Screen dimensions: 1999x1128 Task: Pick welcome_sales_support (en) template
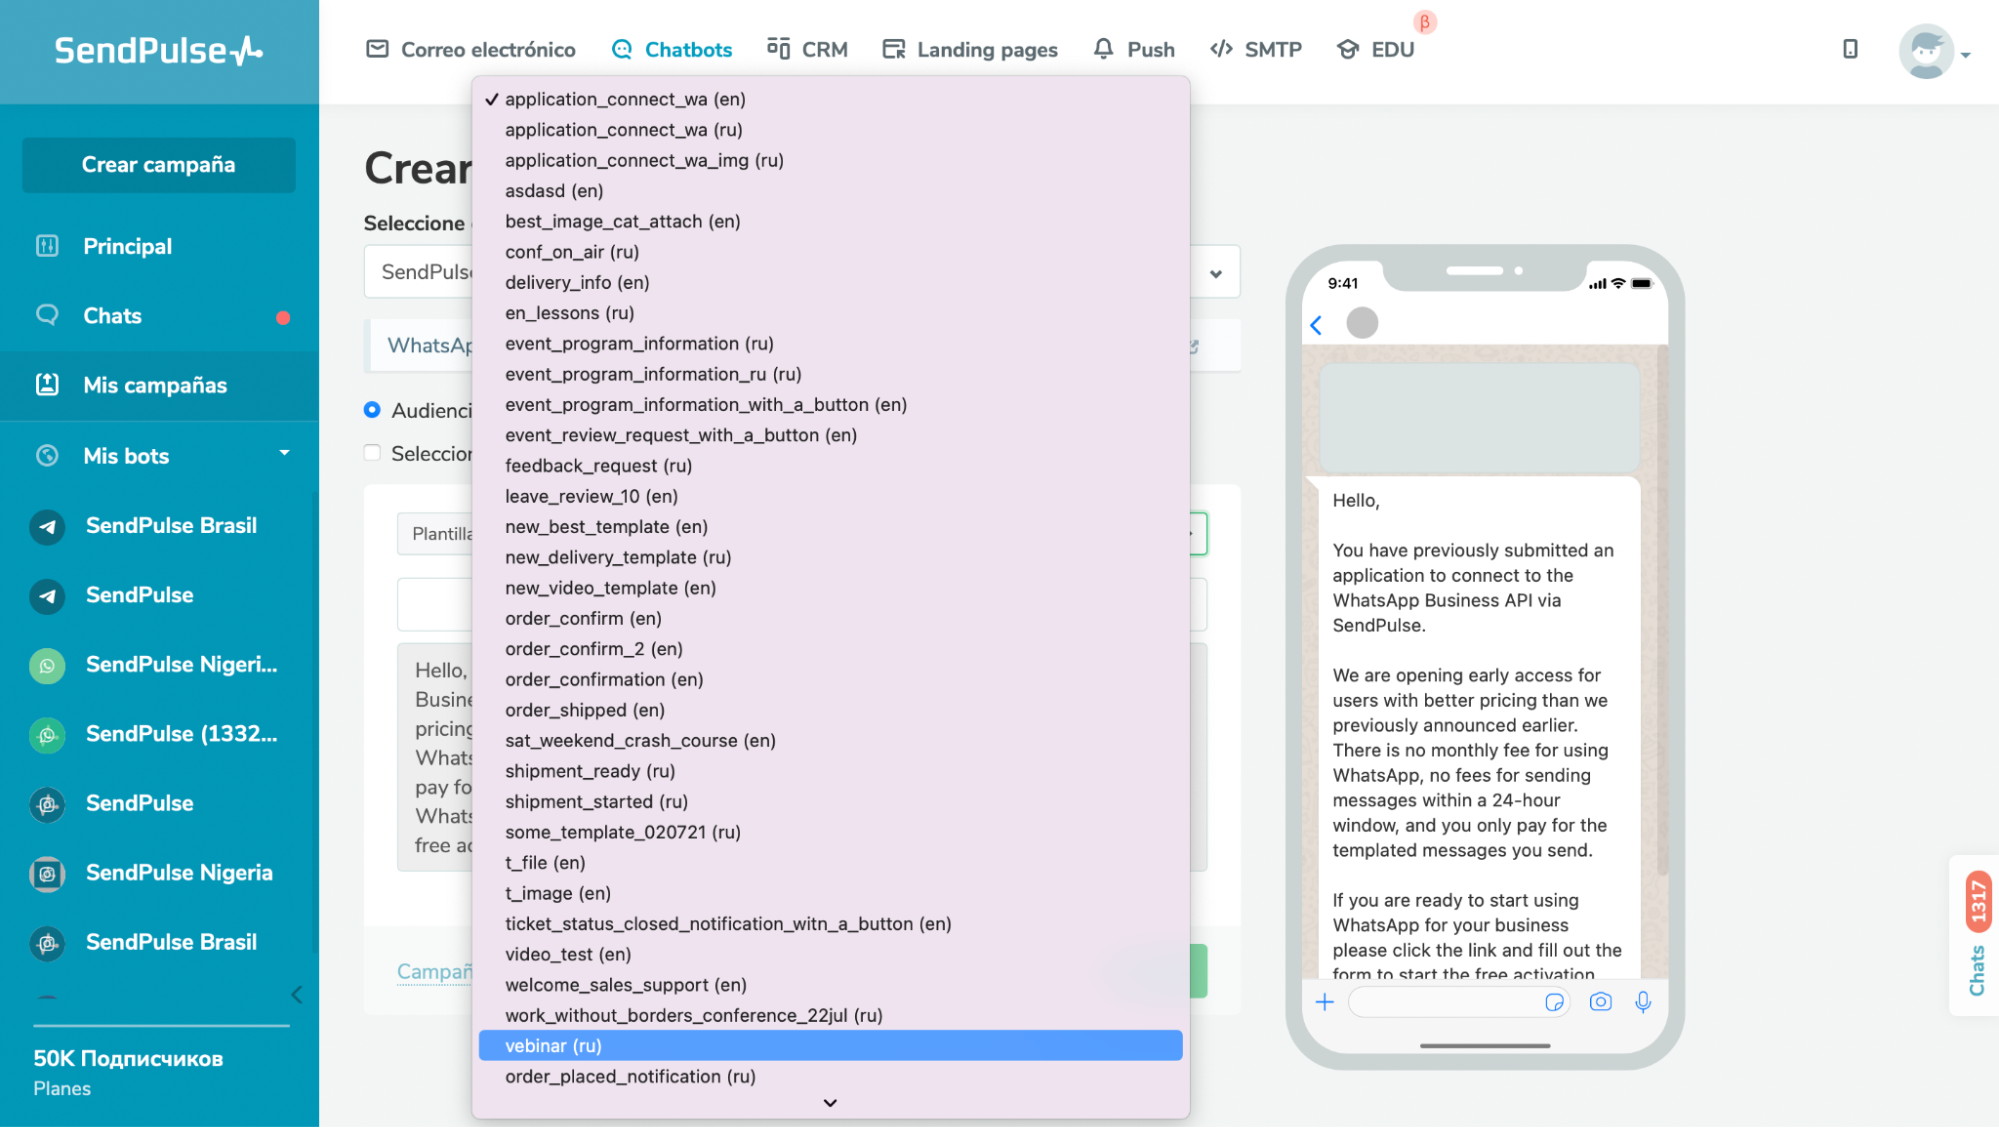pyautogui.click(x=830, y=985)
